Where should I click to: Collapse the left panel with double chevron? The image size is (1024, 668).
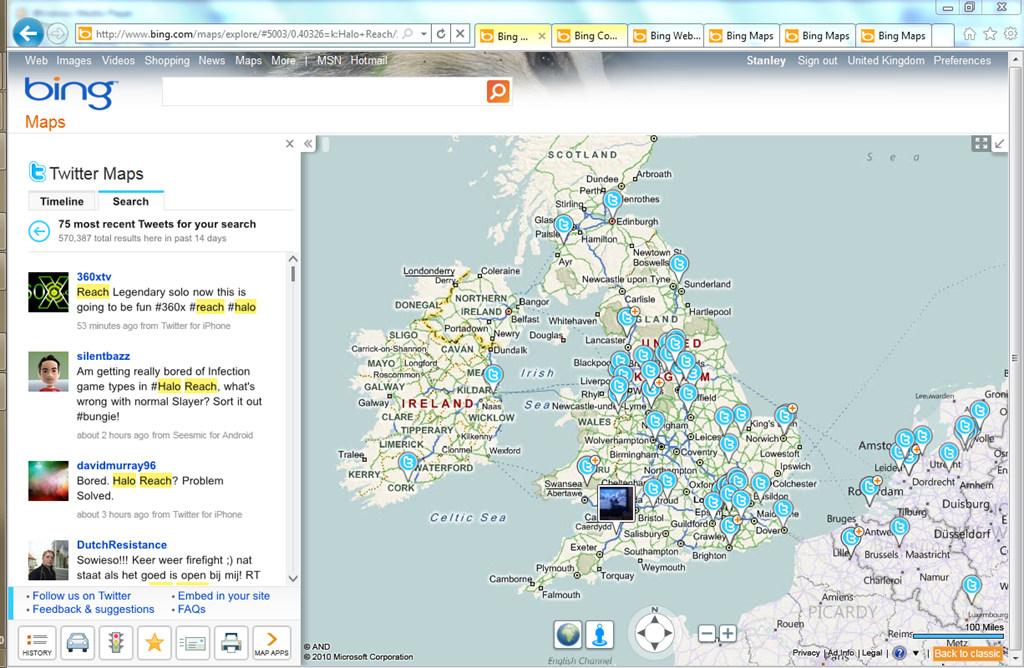pyautogui.click(x=309, y=144)
